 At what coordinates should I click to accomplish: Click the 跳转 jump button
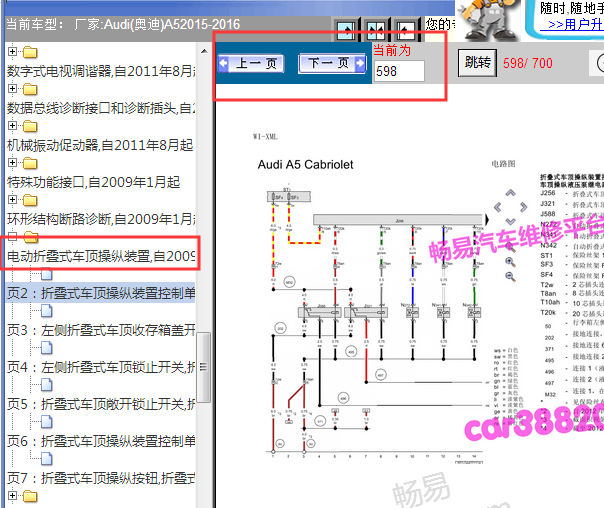pos(477,62)
